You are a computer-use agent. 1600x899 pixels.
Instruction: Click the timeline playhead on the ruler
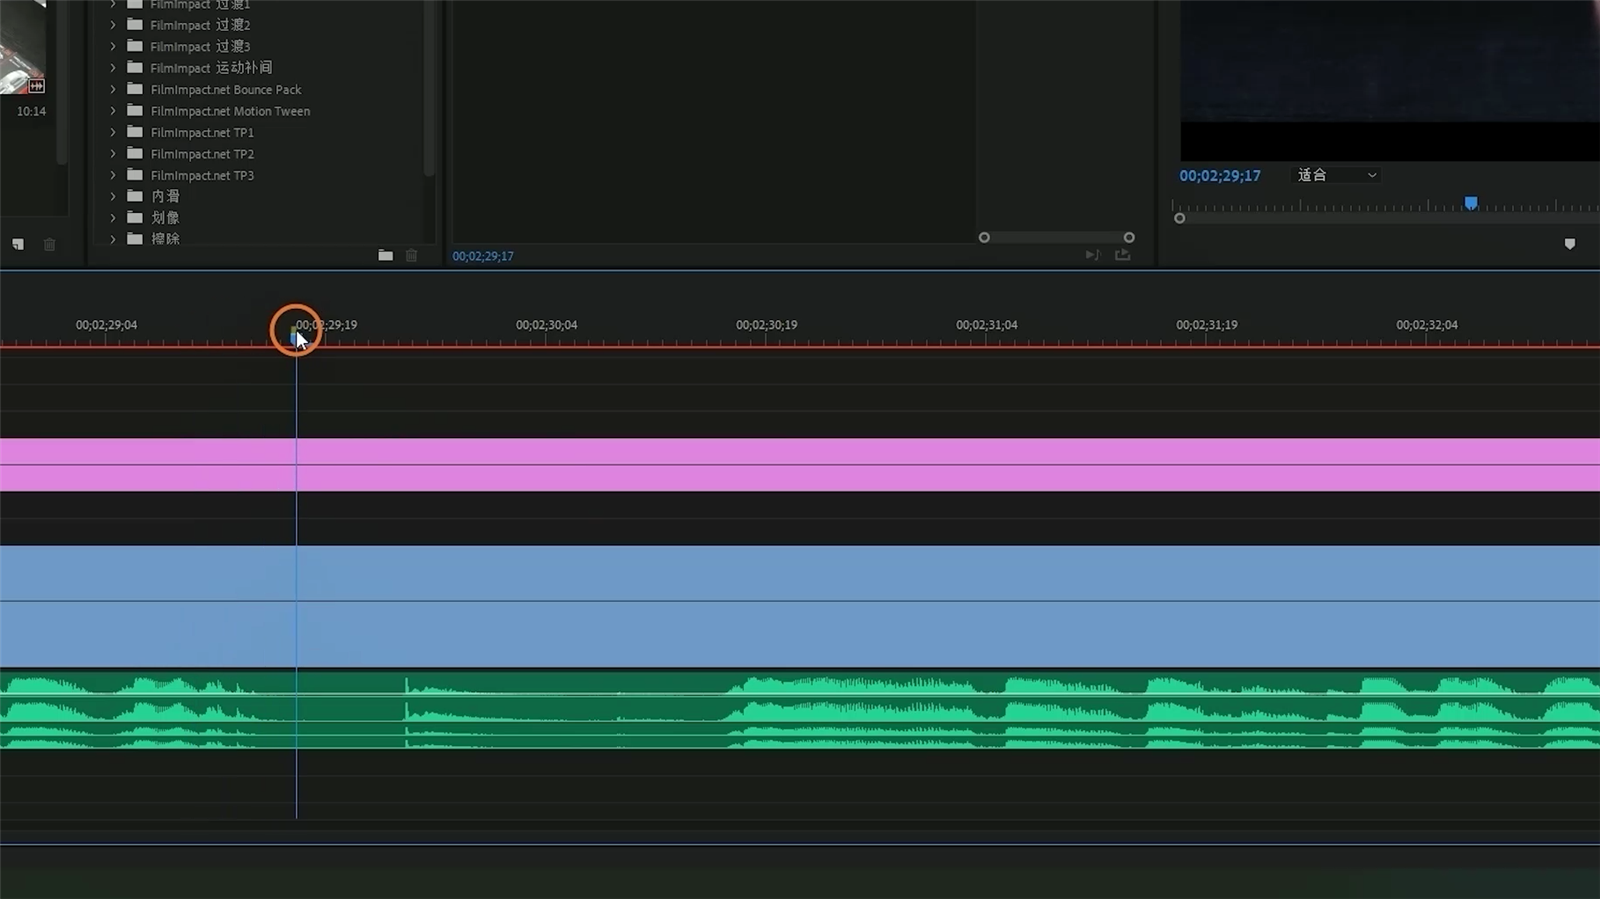coord(296,336)
